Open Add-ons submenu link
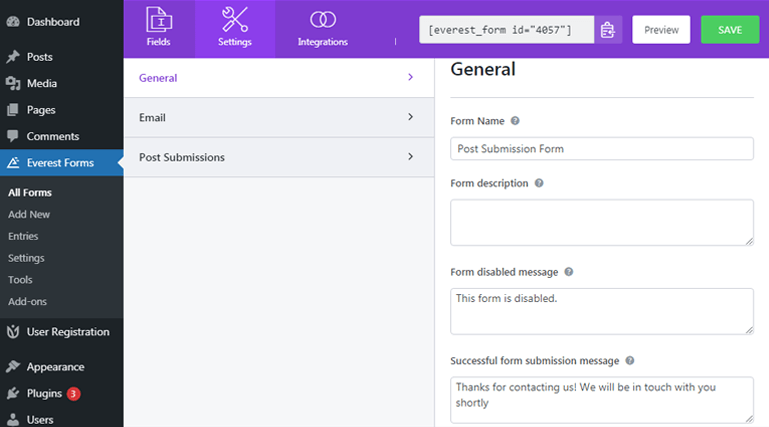This screenshot has height=427, width=769. click(27, 301)
